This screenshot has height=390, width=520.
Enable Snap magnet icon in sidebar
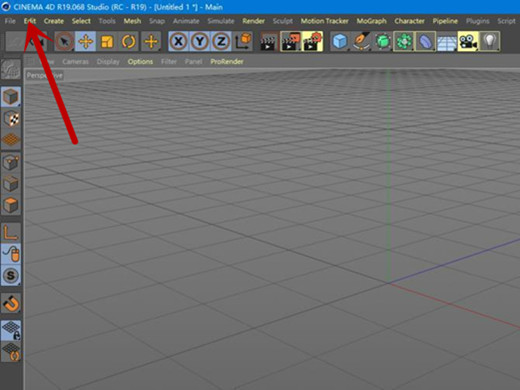pos(11,304)
